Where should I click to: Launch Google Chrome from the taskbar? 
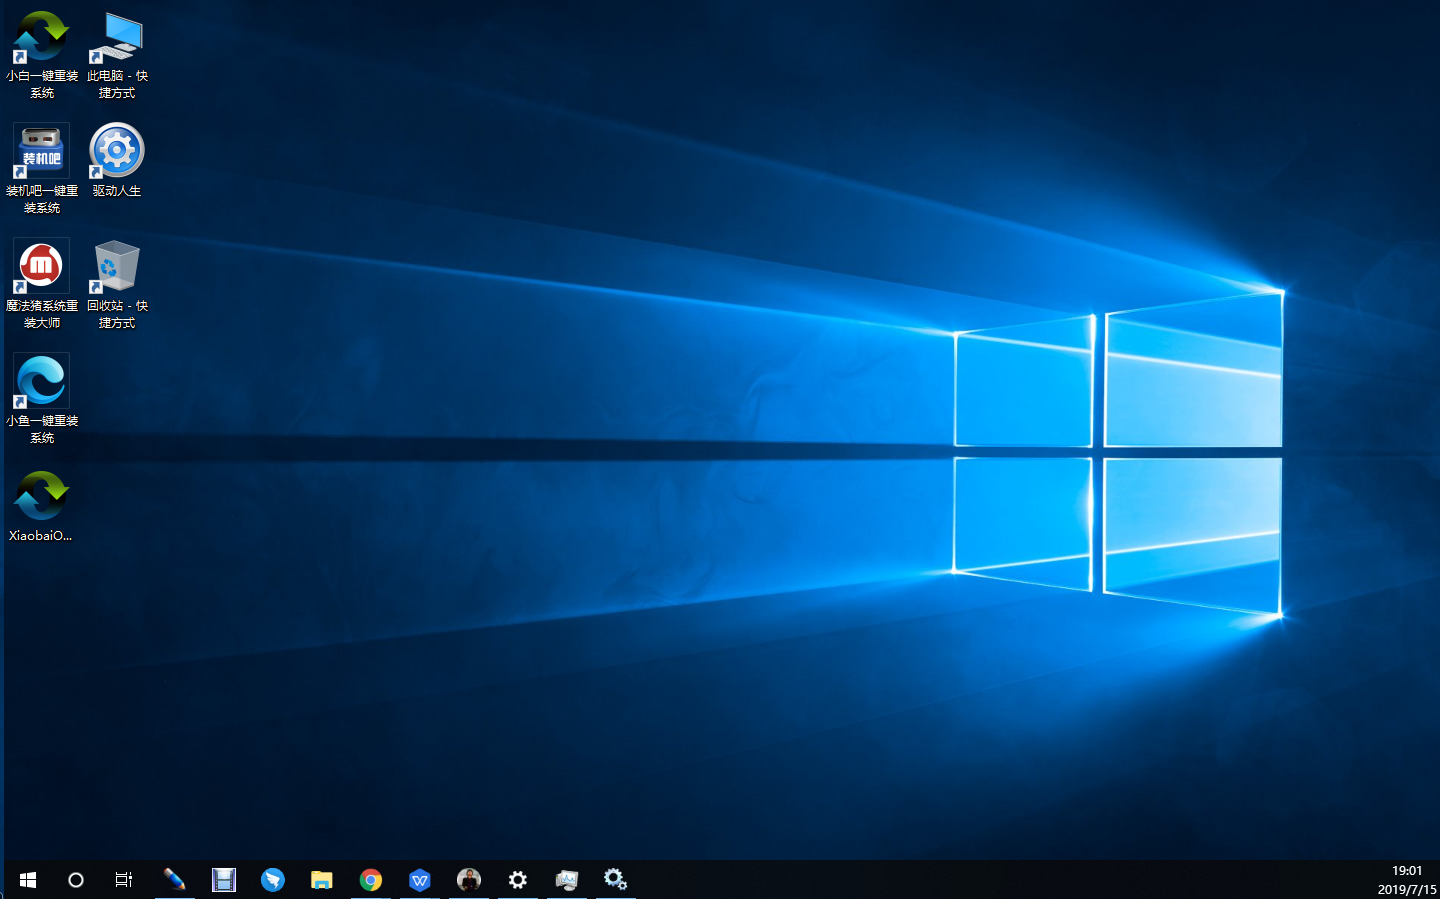(x=371, y=880)
